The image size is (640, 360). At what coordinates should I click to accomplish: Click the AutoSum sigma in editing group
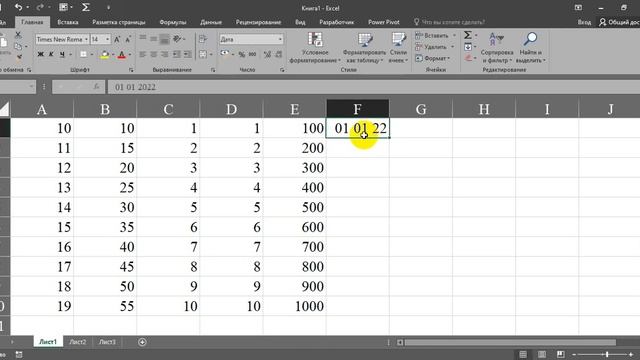pyautogui.click(x=468, y=35)
